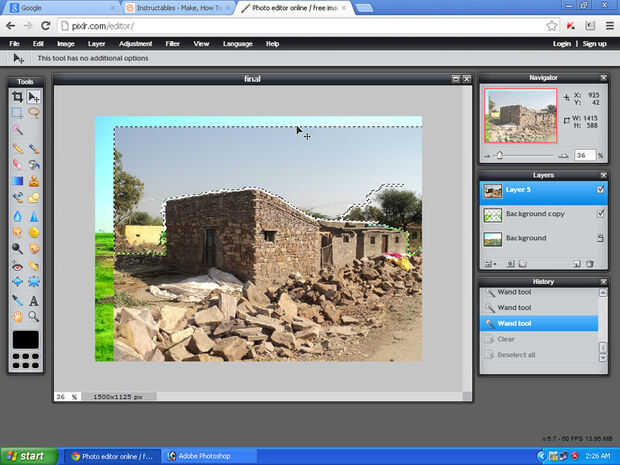Select the Marquee selection tool
620x465 pixels.
(17, 113)
